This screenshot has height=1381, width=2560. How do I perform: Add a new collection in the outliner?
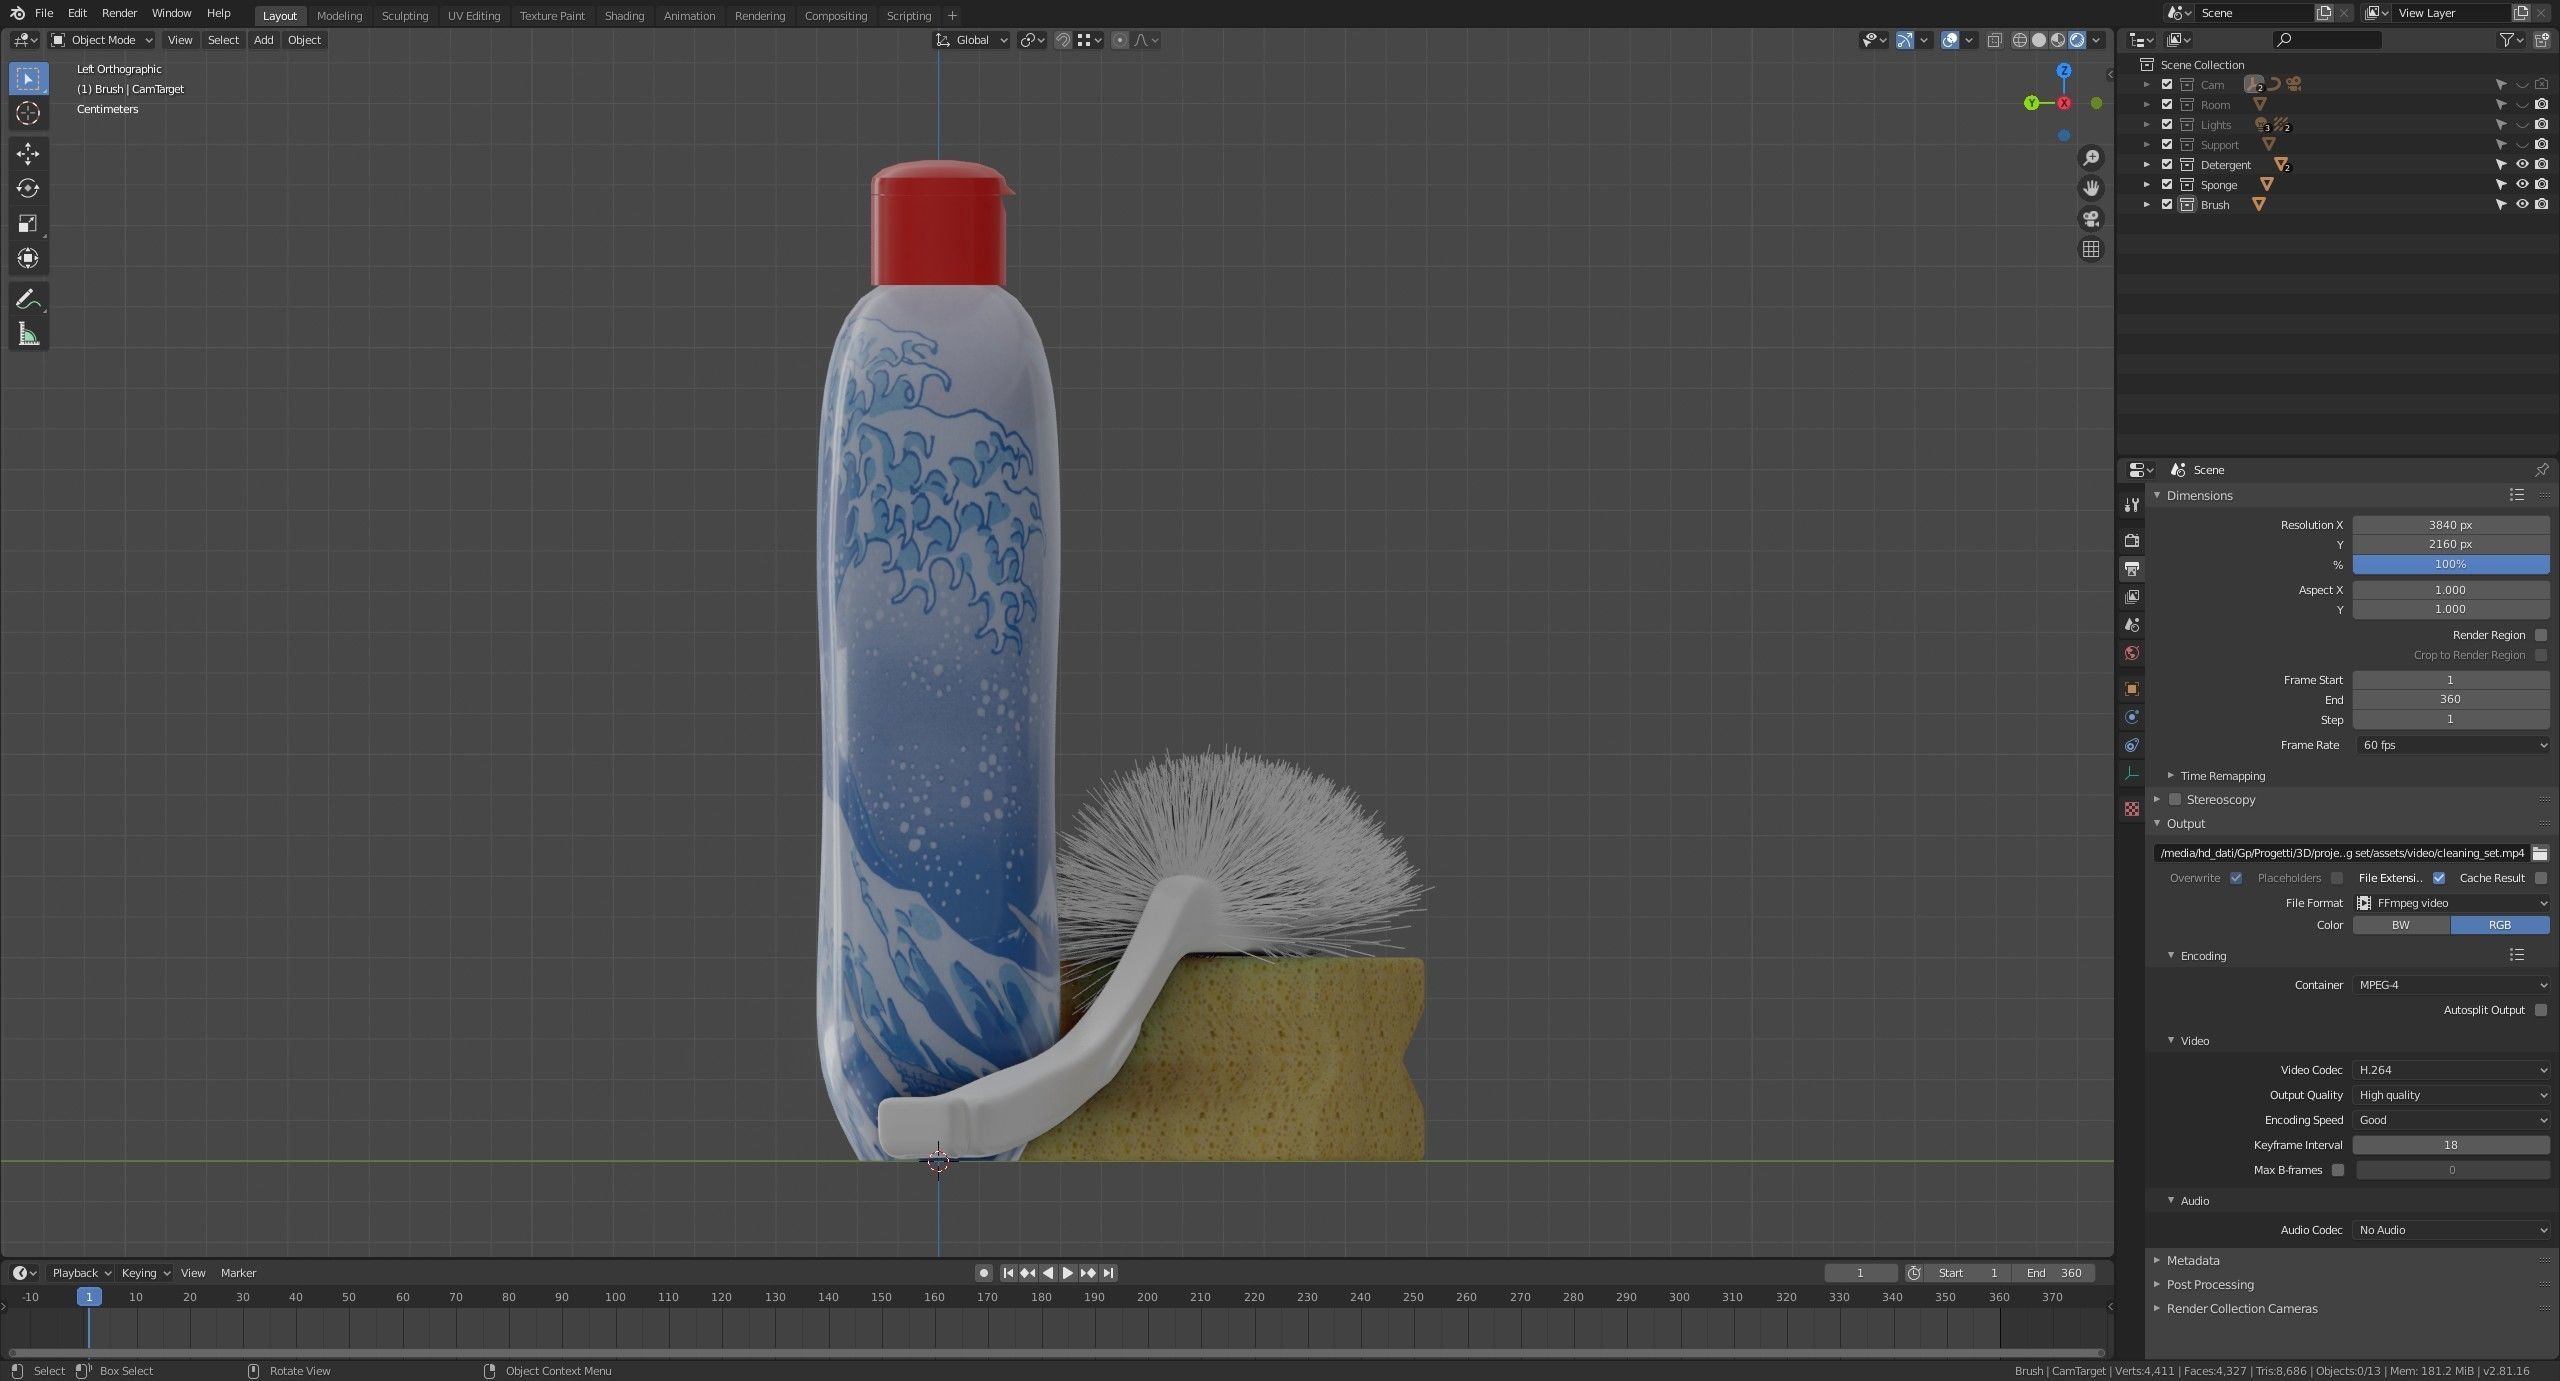point(2541,40)
